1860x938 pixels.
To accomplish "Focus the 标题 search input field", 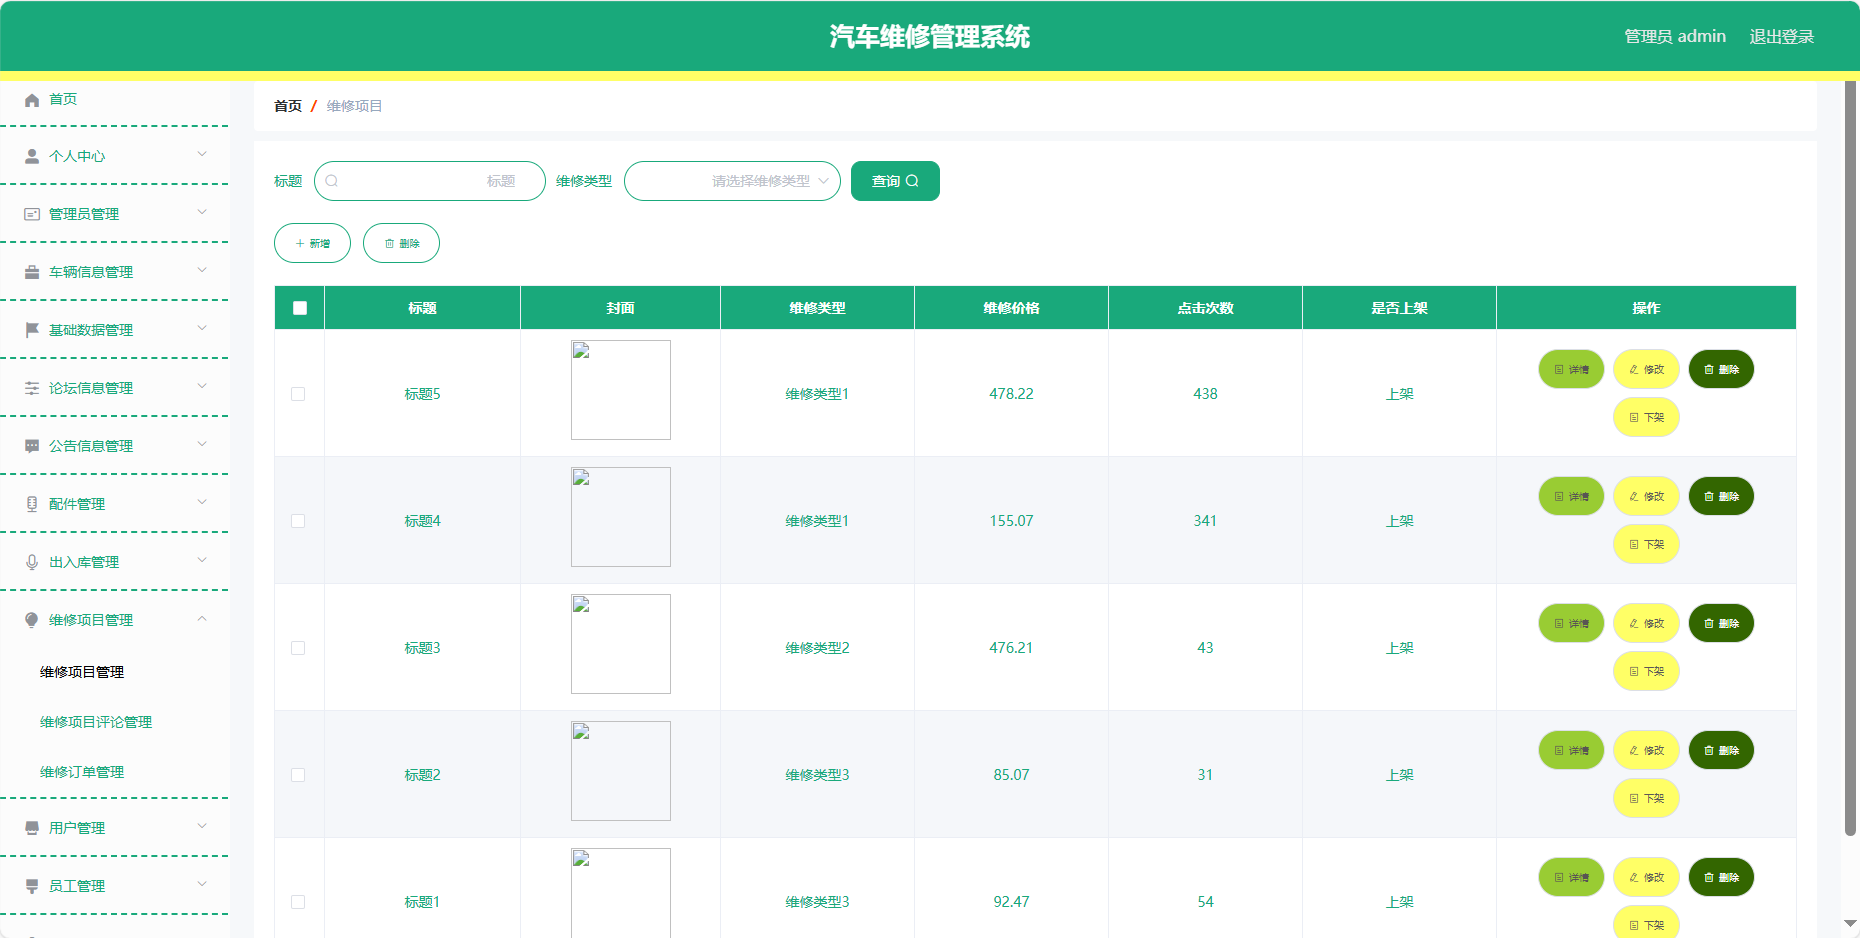I will 430,181.
